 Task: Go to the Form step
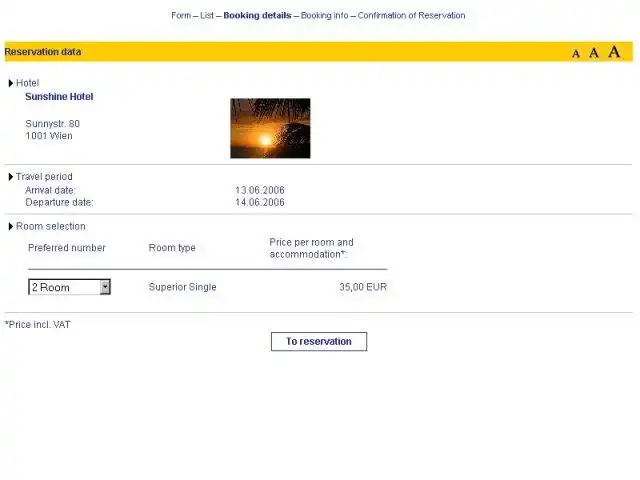pos(181,16)
